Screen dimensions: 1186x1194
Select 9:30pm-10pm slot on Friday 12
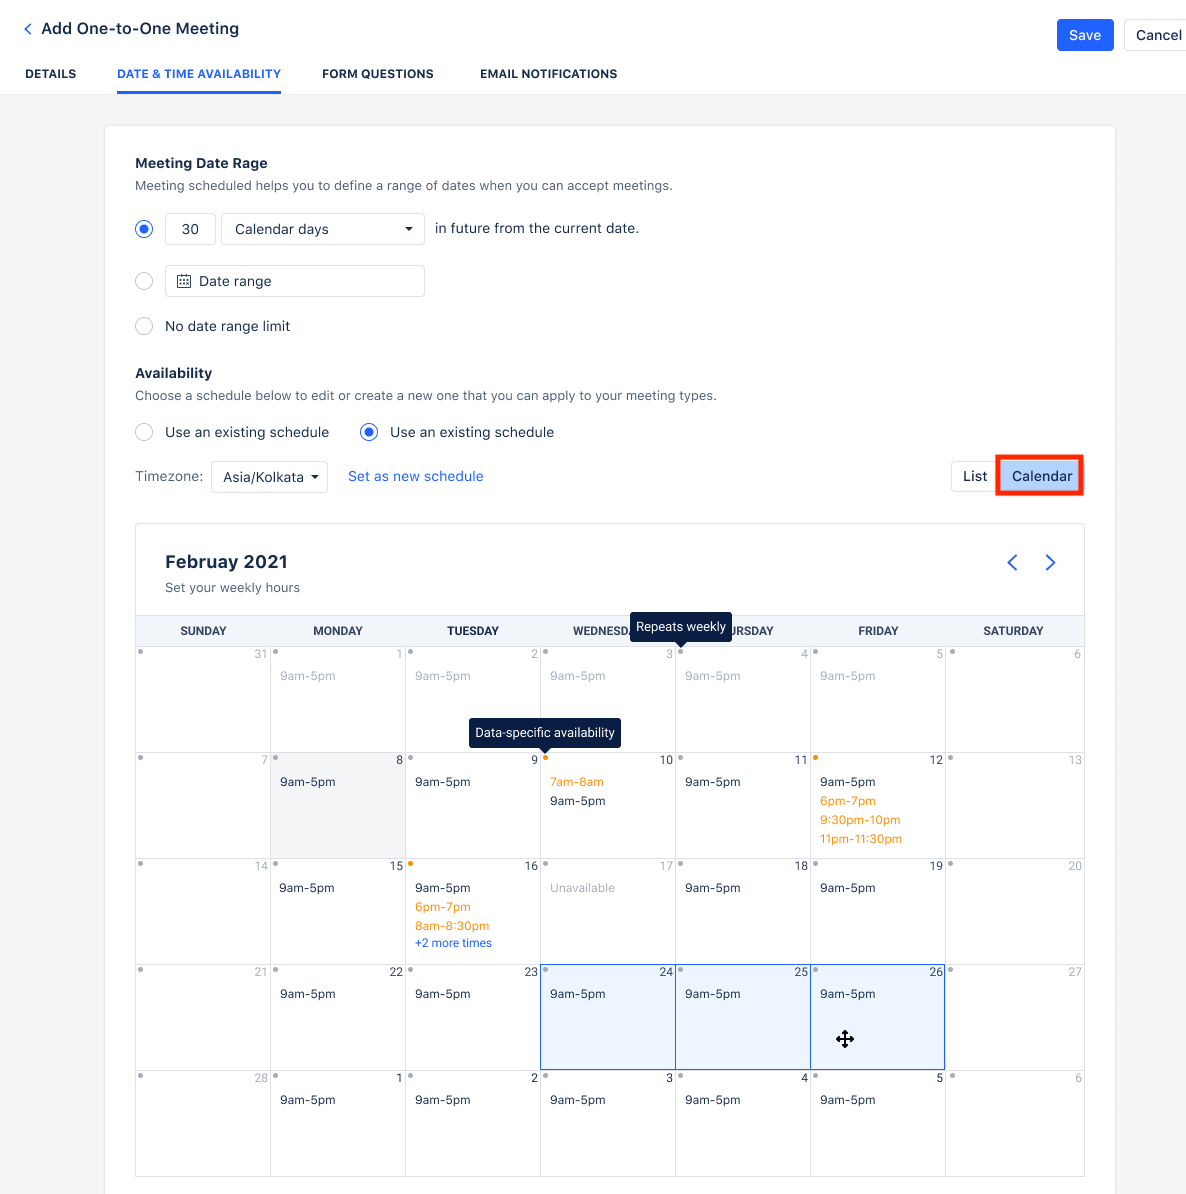click(860, 820)
